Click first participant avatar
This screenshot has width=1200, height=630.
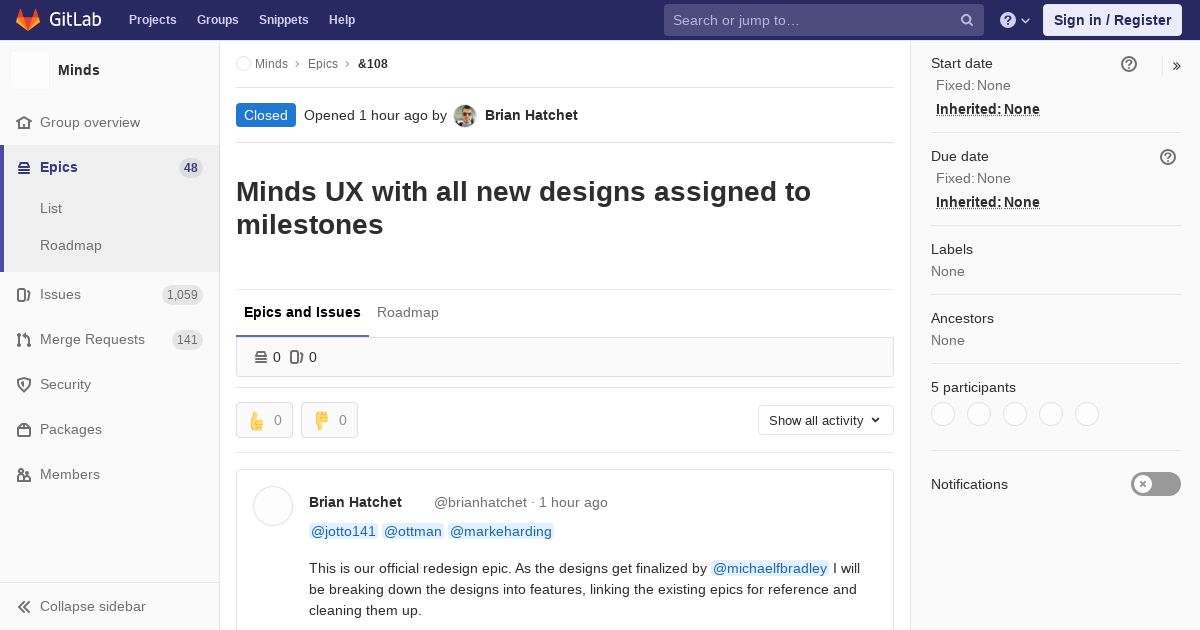(x=943, y=414)
